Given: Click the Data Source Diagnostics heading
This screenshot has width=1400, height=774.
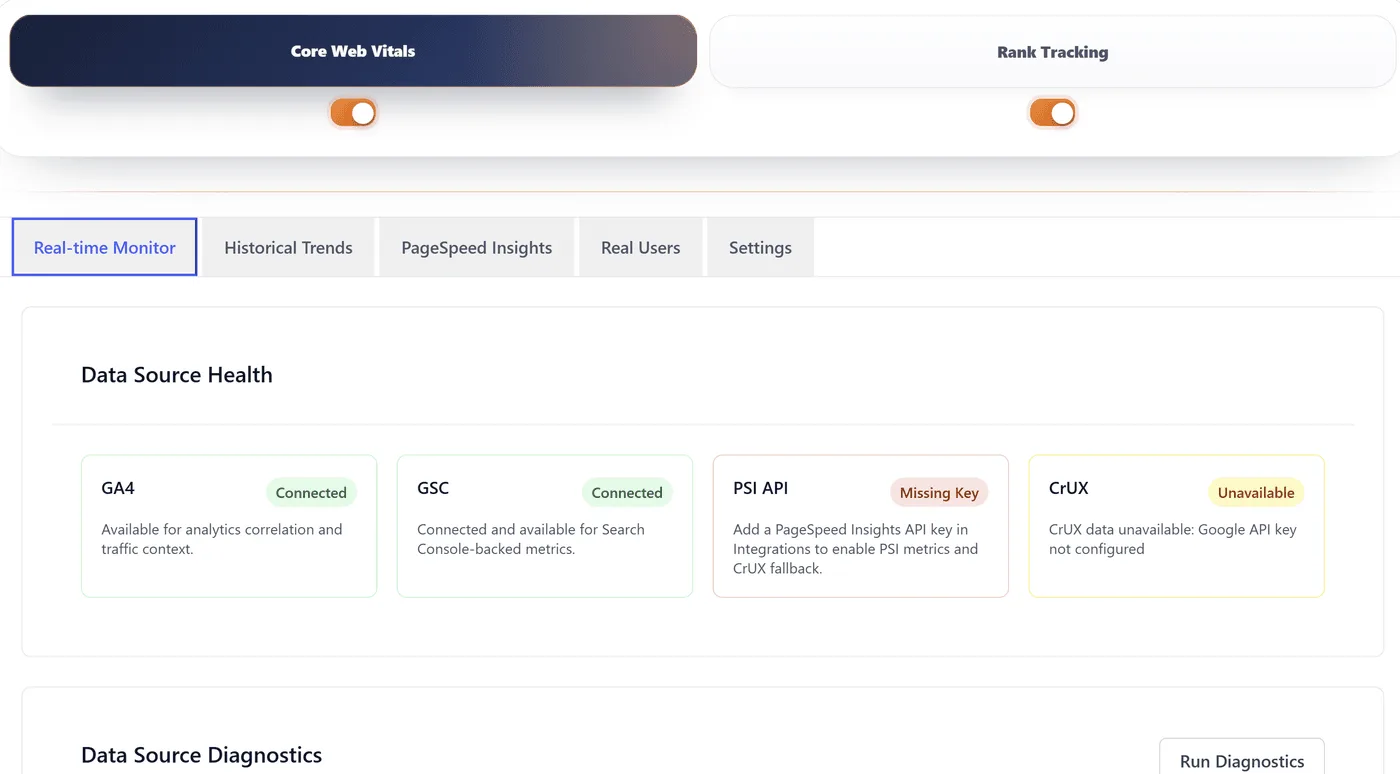Looking at the screenshot, I should 201,755.
